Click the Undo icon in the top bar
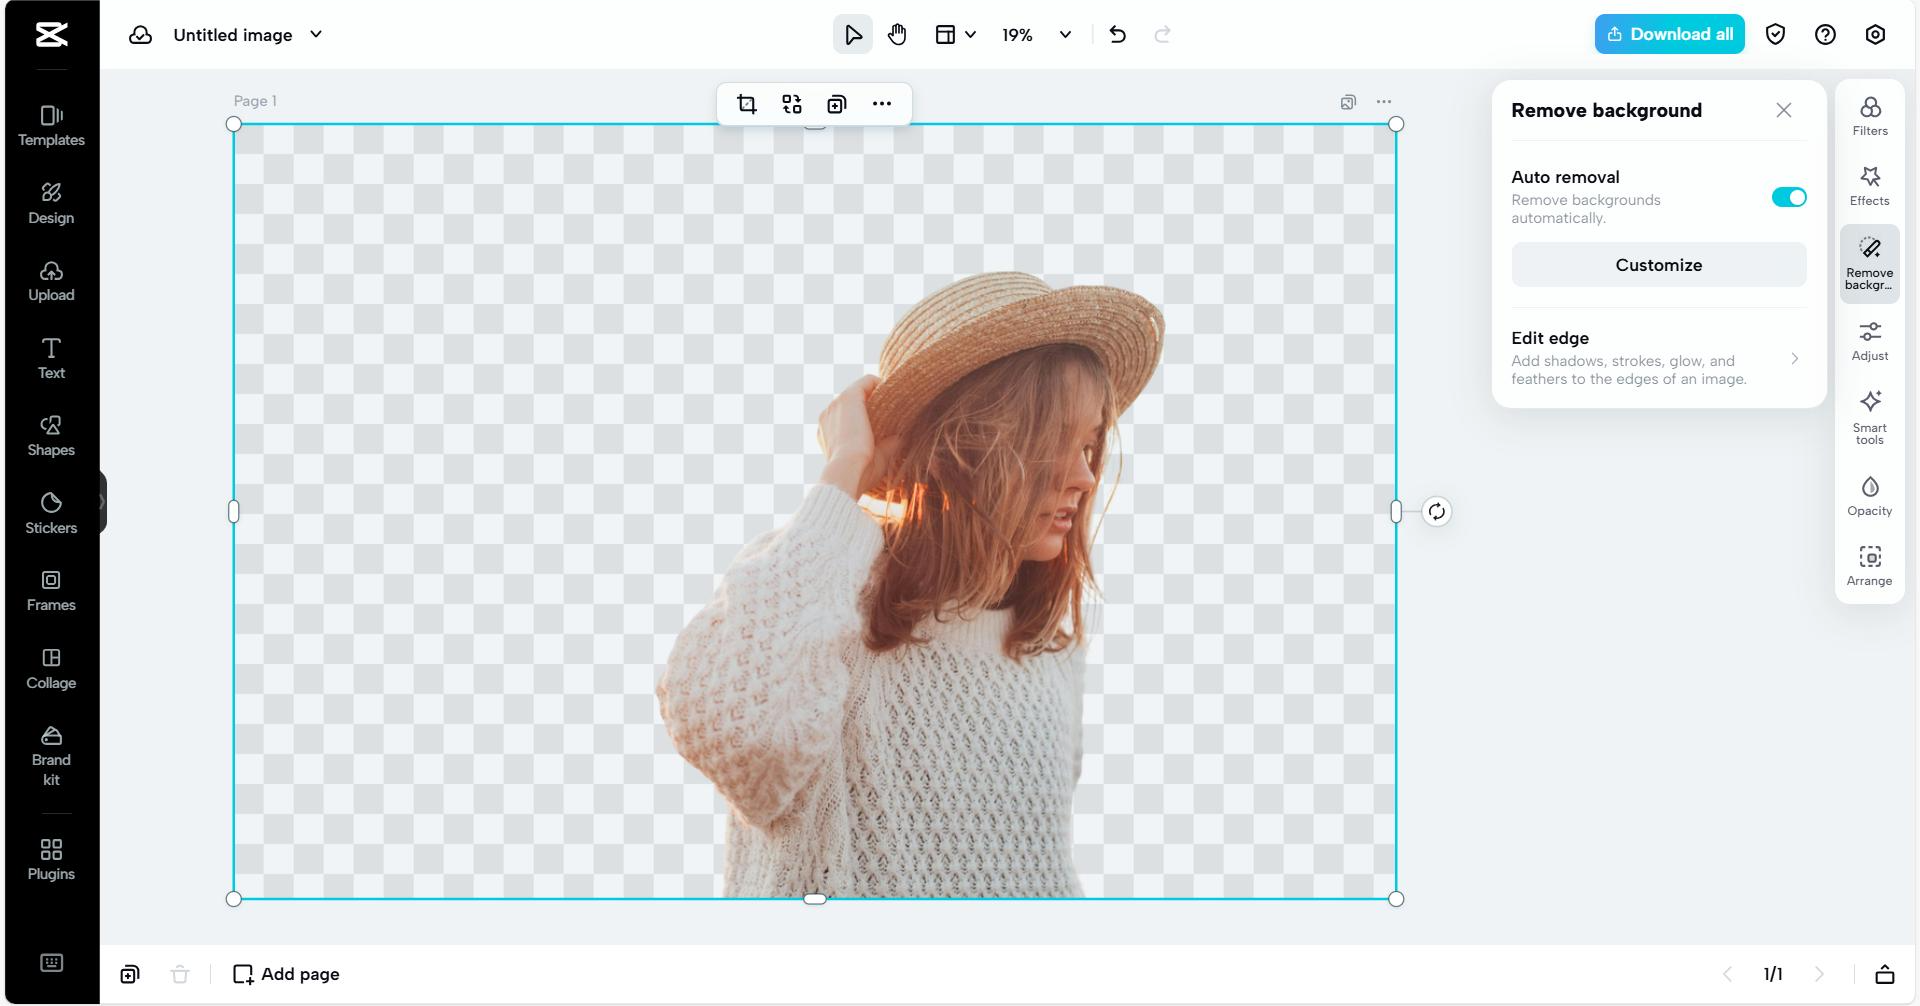Viewport: 1920px width, 1006px height. (x=1117, y=34)
